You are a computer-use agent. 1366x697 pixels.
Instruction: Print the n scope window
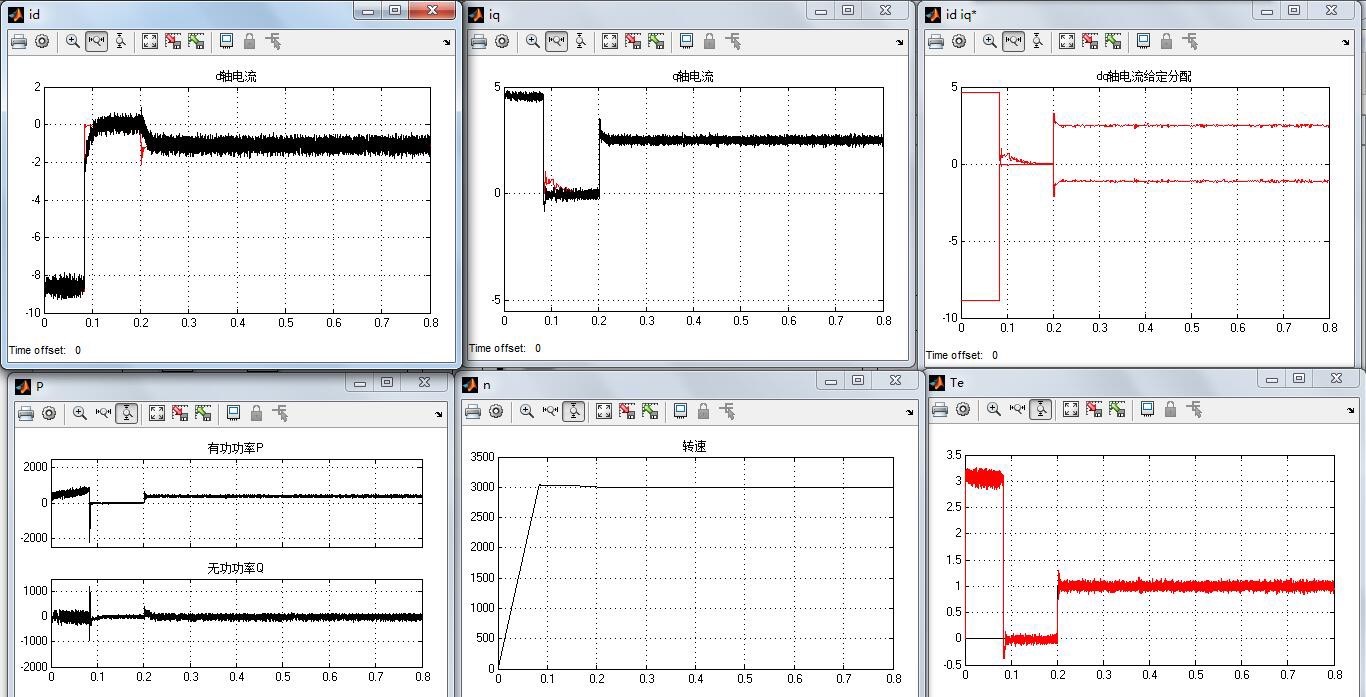pyautogui.click(x=472, y=411)
